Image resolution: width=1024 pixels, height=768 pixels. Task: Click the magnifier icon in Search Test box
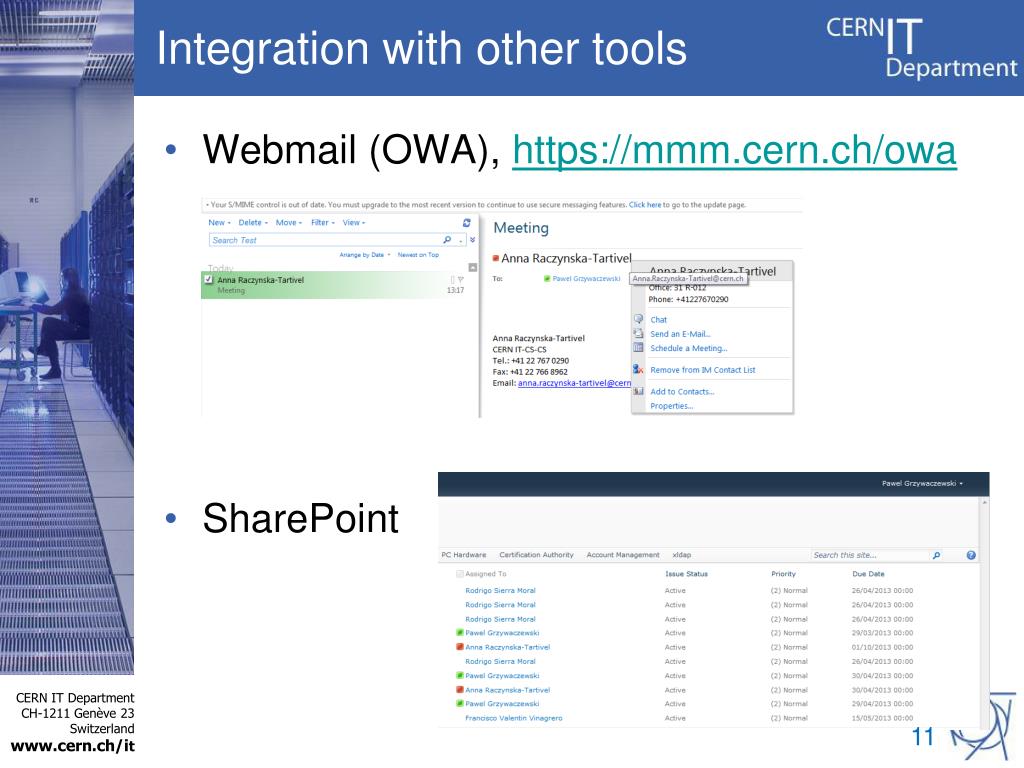[x=447, y=240]
